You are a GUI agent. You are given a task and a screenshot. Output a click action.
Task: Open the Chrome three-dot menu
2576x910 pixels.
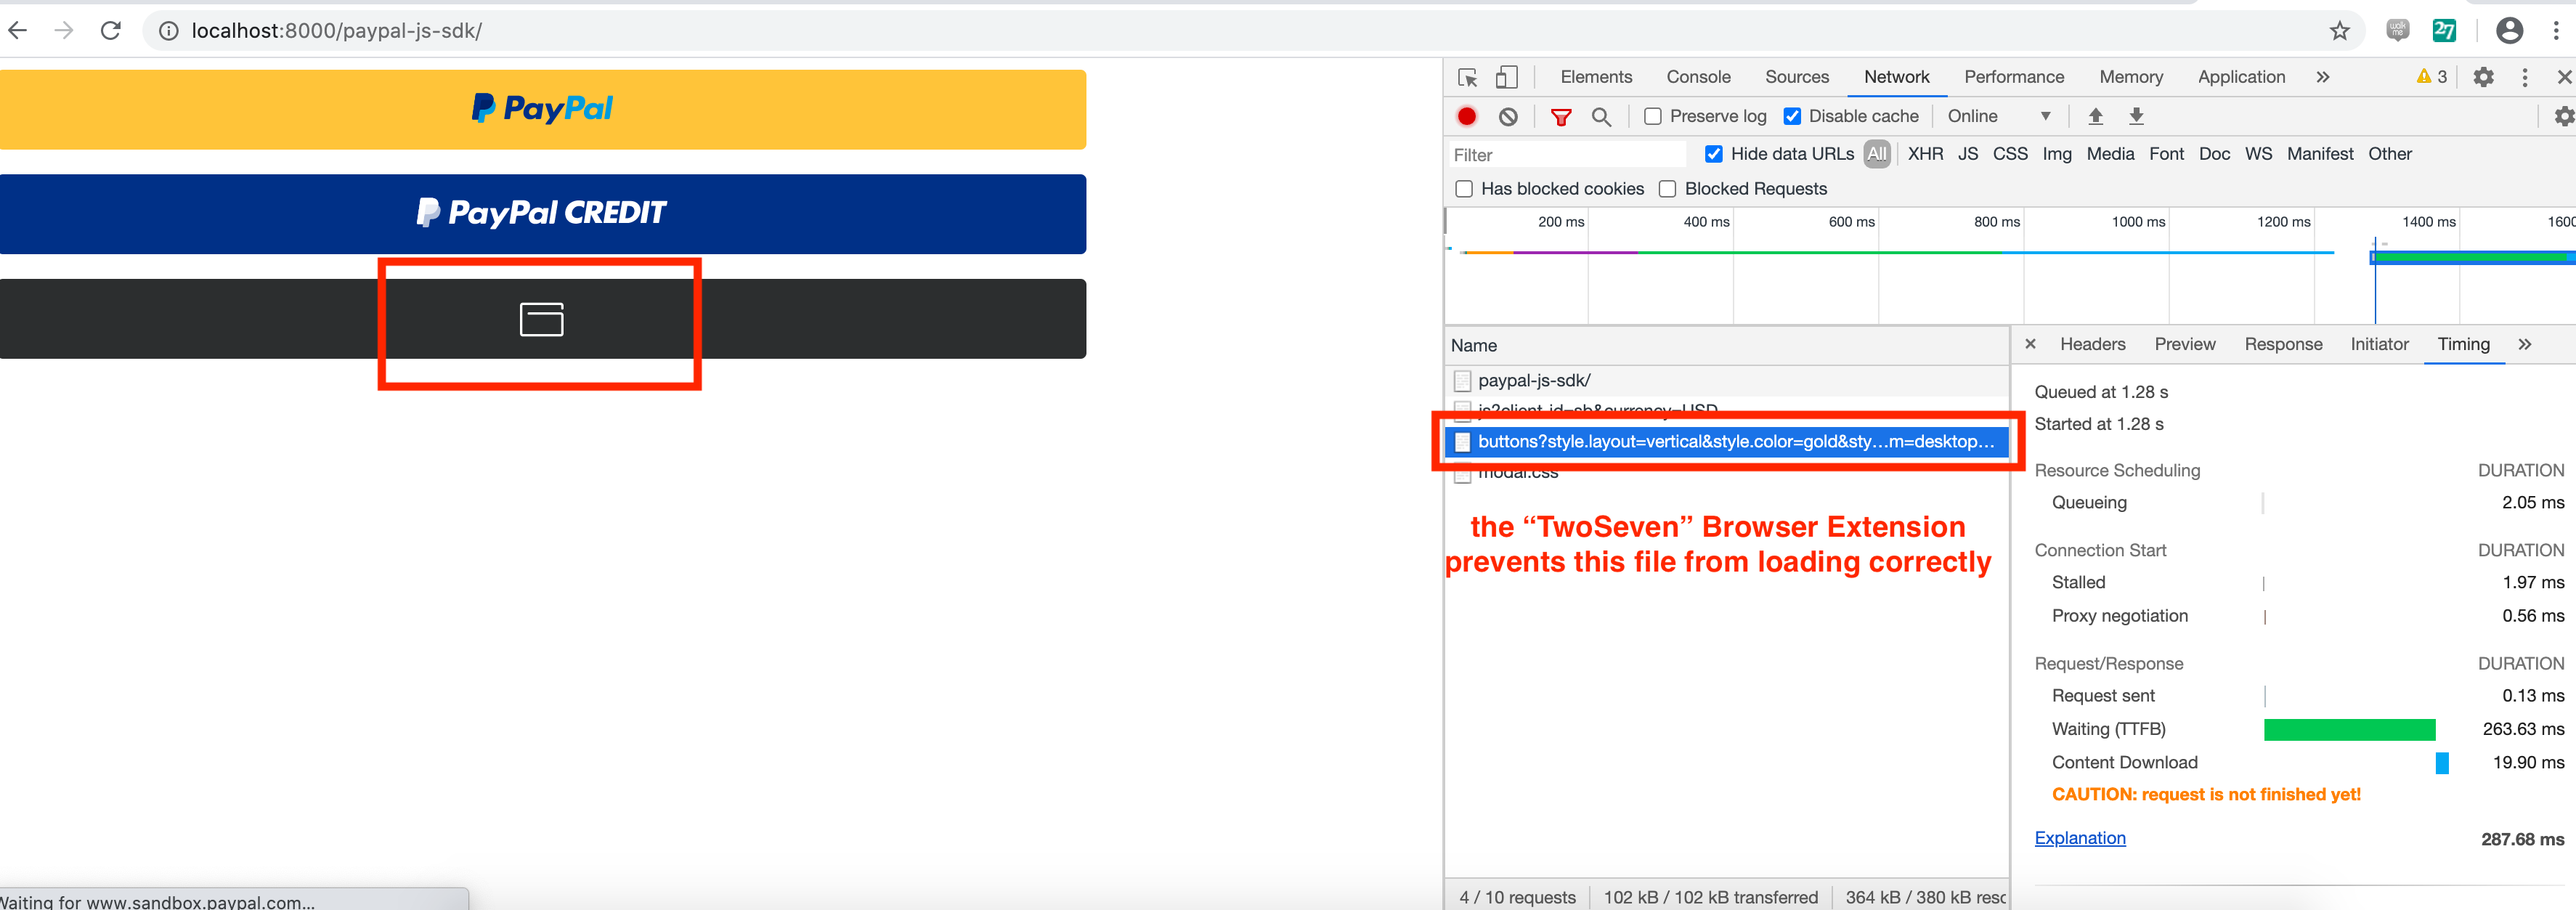click(2556, 31)
